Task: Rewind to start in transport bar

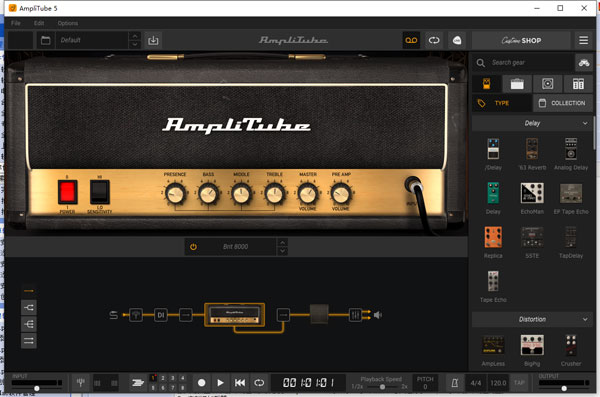Action: (x=240, y=383)
